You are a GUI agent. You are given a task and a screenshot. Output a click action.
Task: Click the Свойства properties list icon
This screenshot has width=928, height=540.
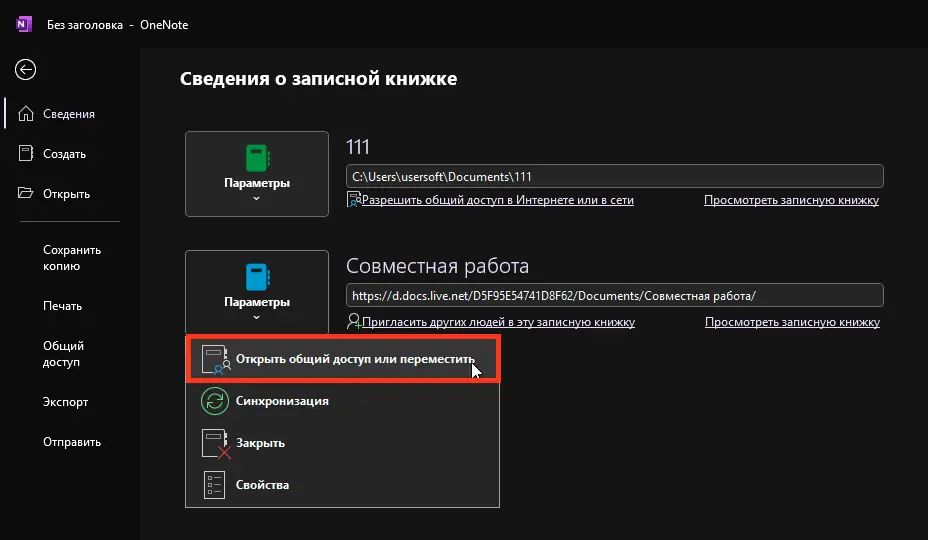pyautogui.click(x=214, y=485)
